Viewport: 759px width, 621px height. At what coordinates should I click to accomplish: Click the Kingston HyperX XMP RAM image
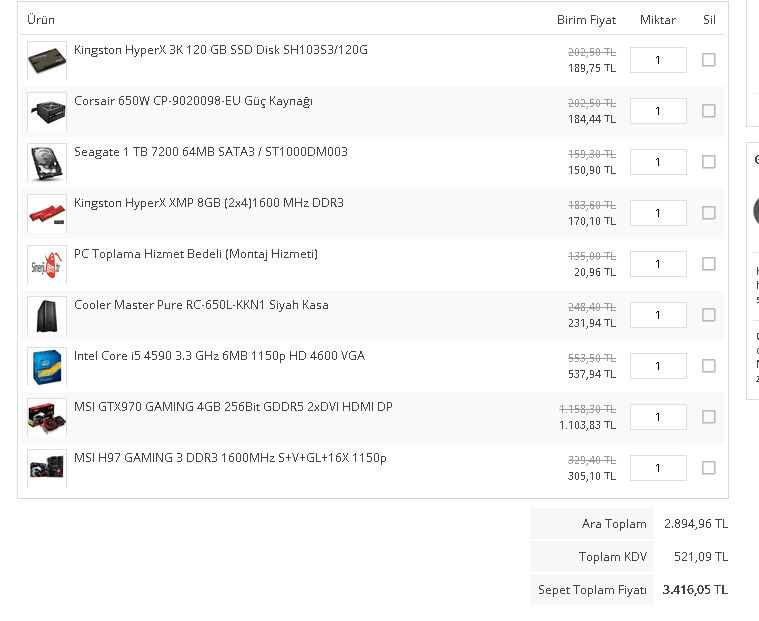pos(47,214)
